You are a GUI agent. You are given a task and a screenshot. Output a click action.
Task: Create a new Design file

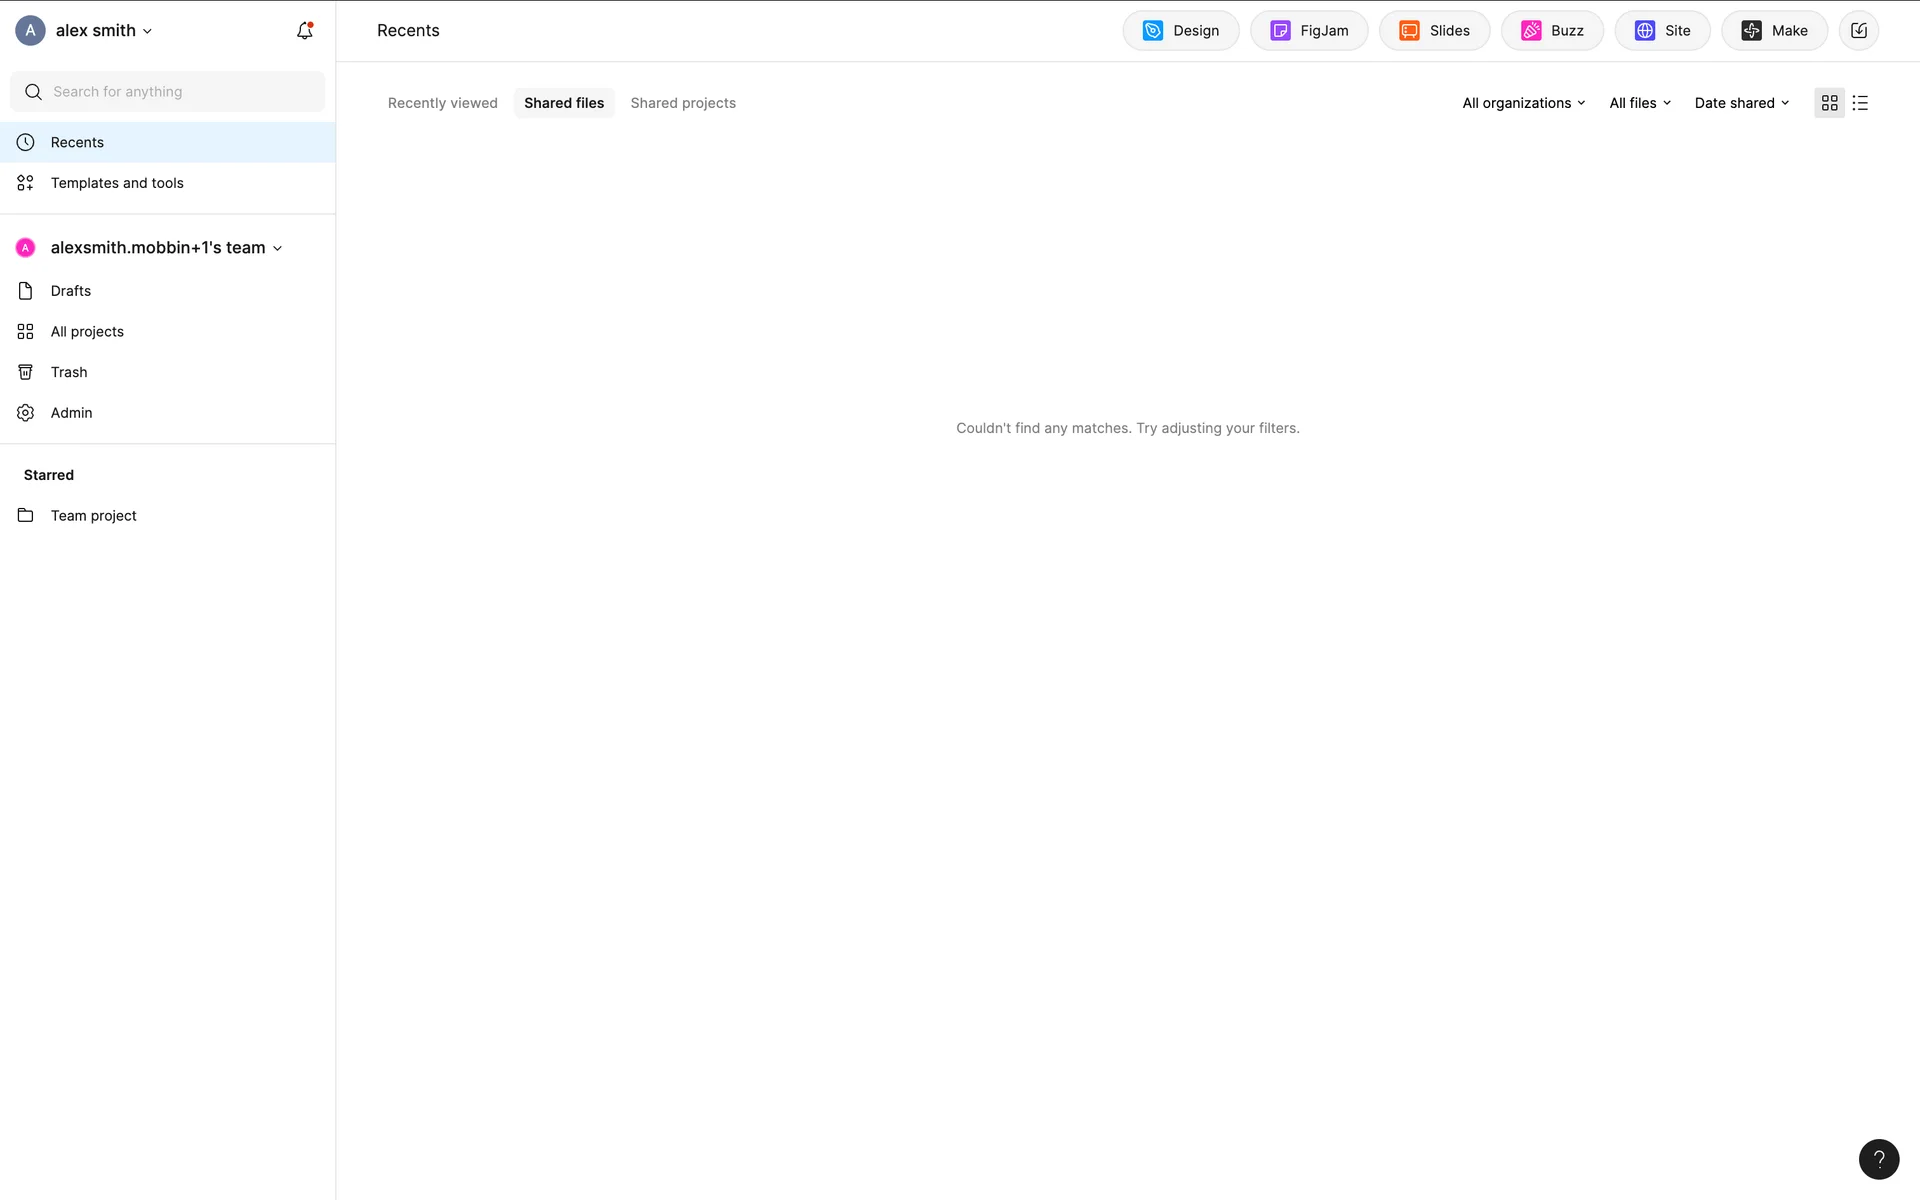1180,31
